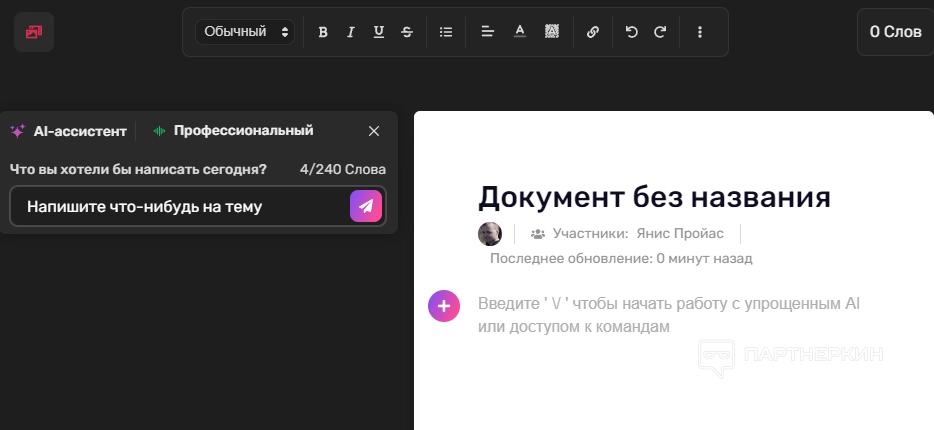Close the AI assistant panel
Screen dimensions: 934x430
click(x=374, y=131)
